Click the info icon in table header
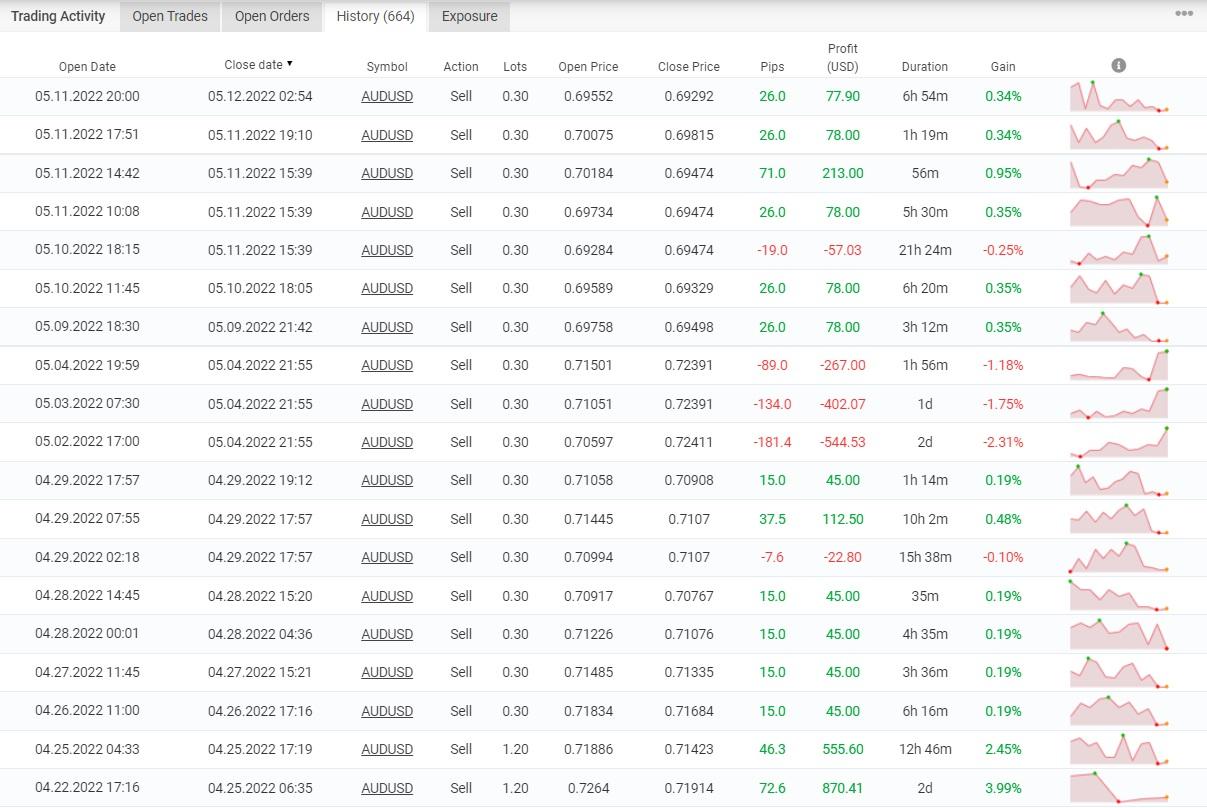The width and height of the screenshot is (1207, 808). point(1119,66)
